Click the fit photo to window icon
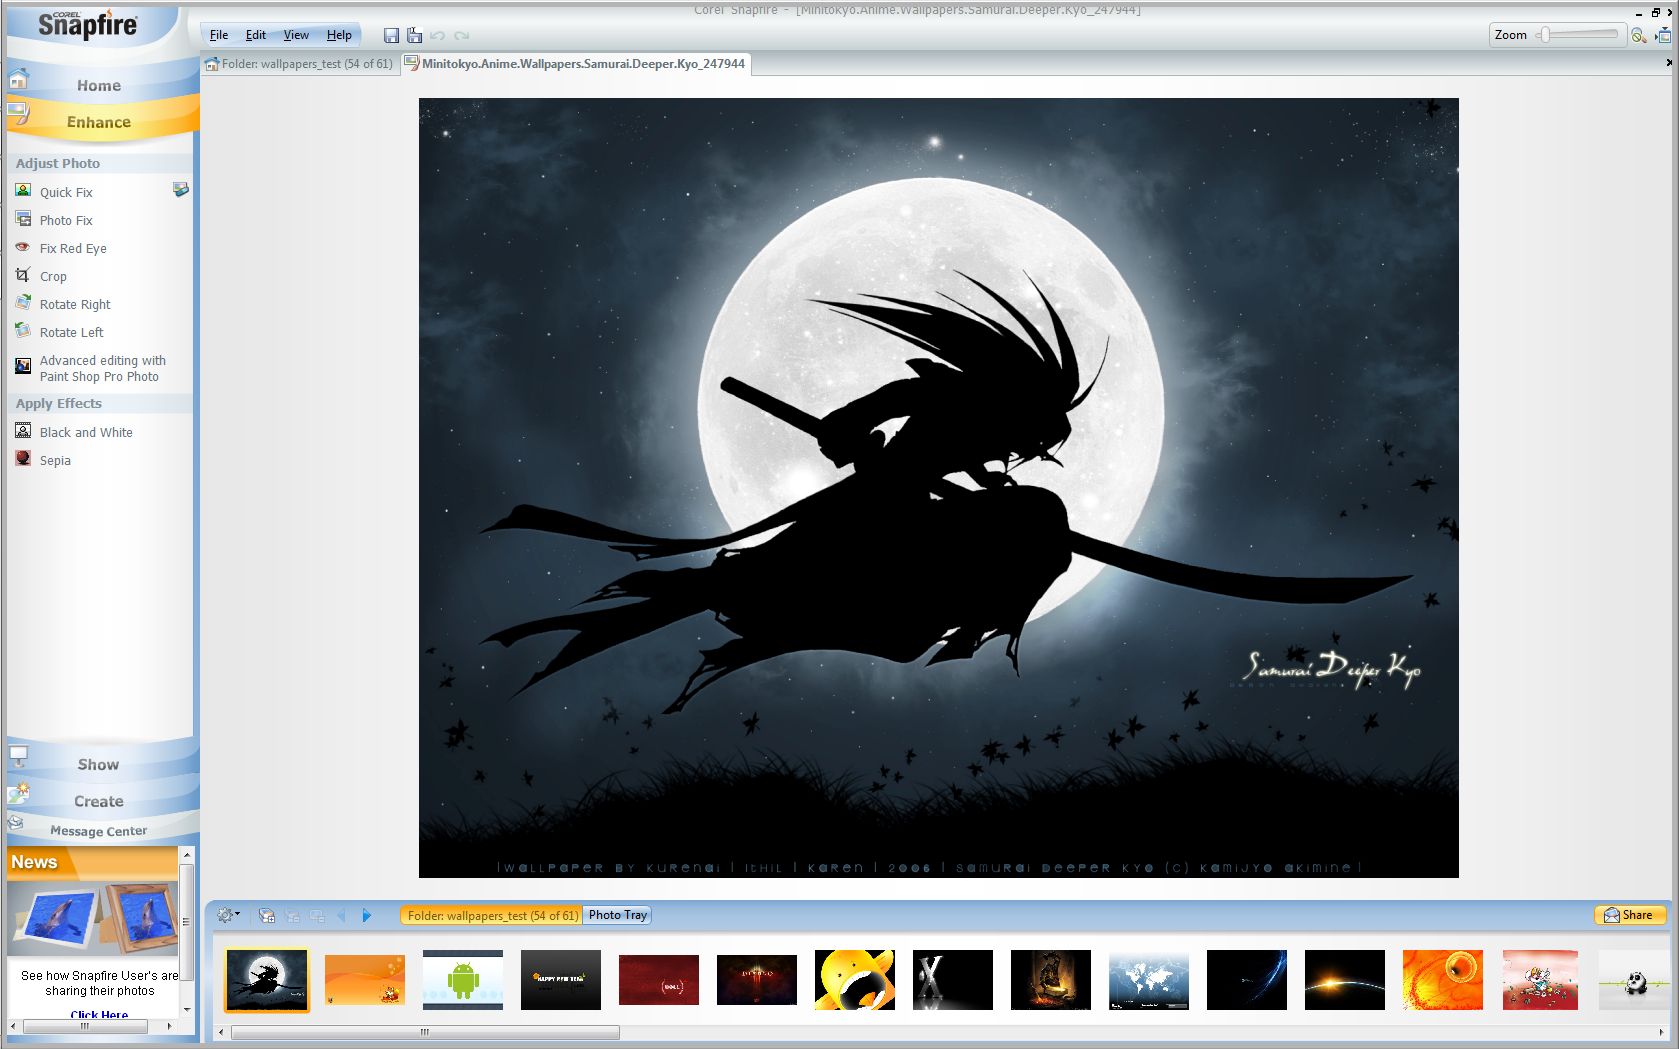 [1663, 35]
